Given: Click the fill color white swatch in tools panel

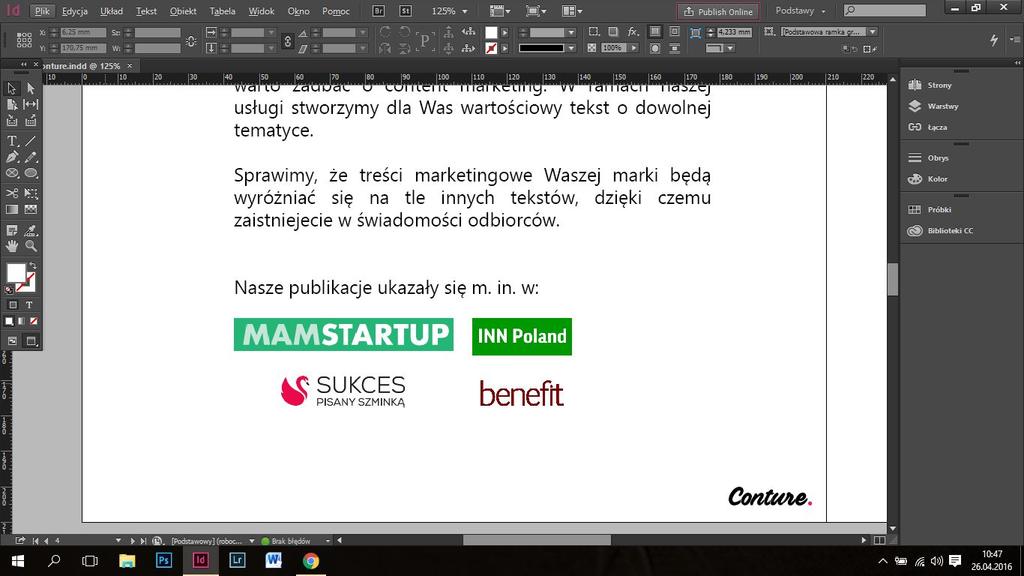Looking at the screenshot, I should coord(15,273).
